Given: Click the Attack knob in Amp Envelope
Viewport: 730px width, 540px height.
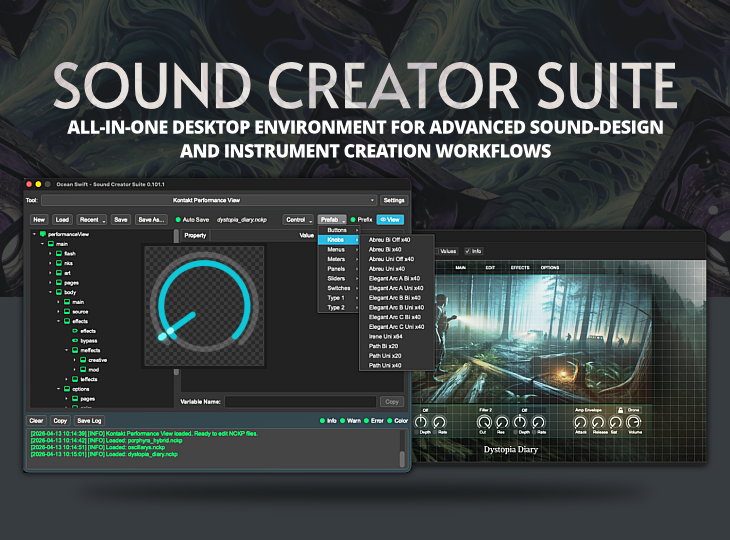Looking at the screenshot, I should coord(580,422).
